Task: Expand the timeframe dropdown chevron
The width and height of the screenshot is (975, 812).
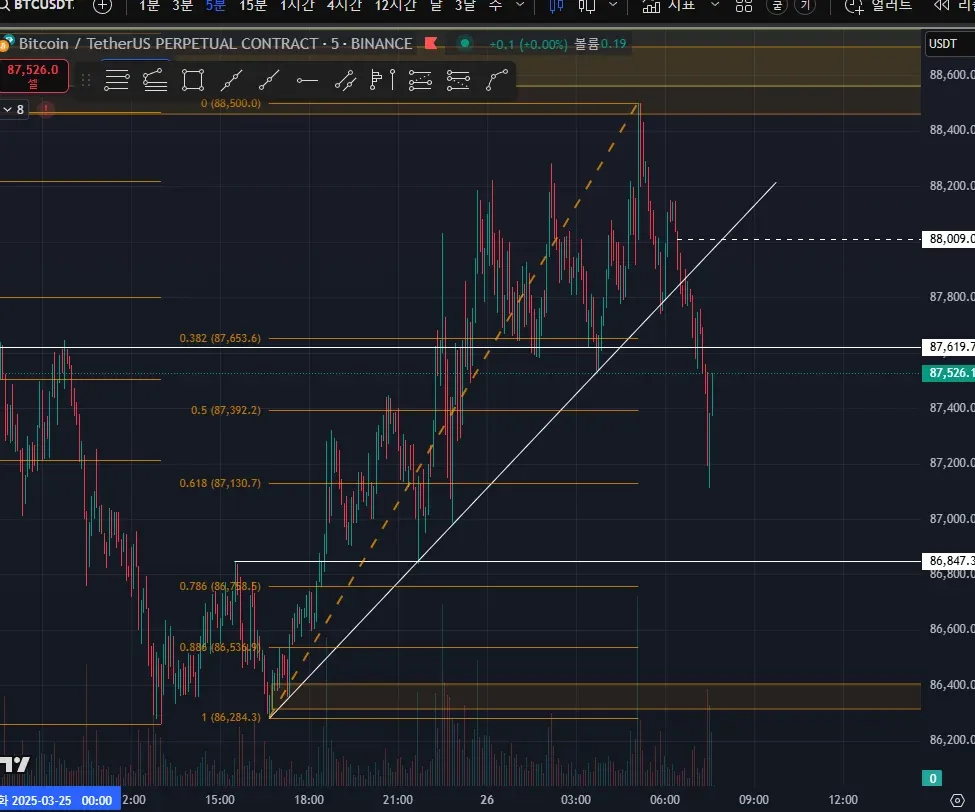Action: [x=520, y=6]
